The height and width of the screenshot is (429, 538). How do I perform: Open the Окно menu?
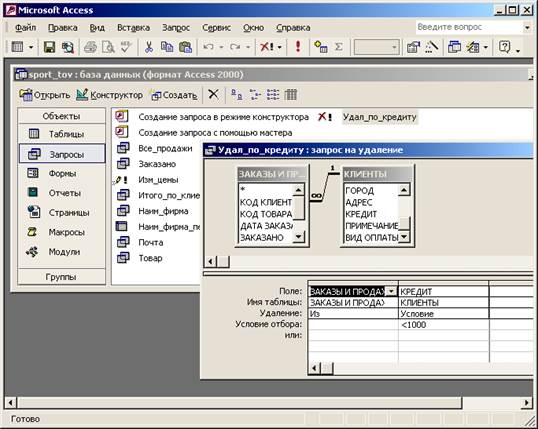[x=254, y=27]
